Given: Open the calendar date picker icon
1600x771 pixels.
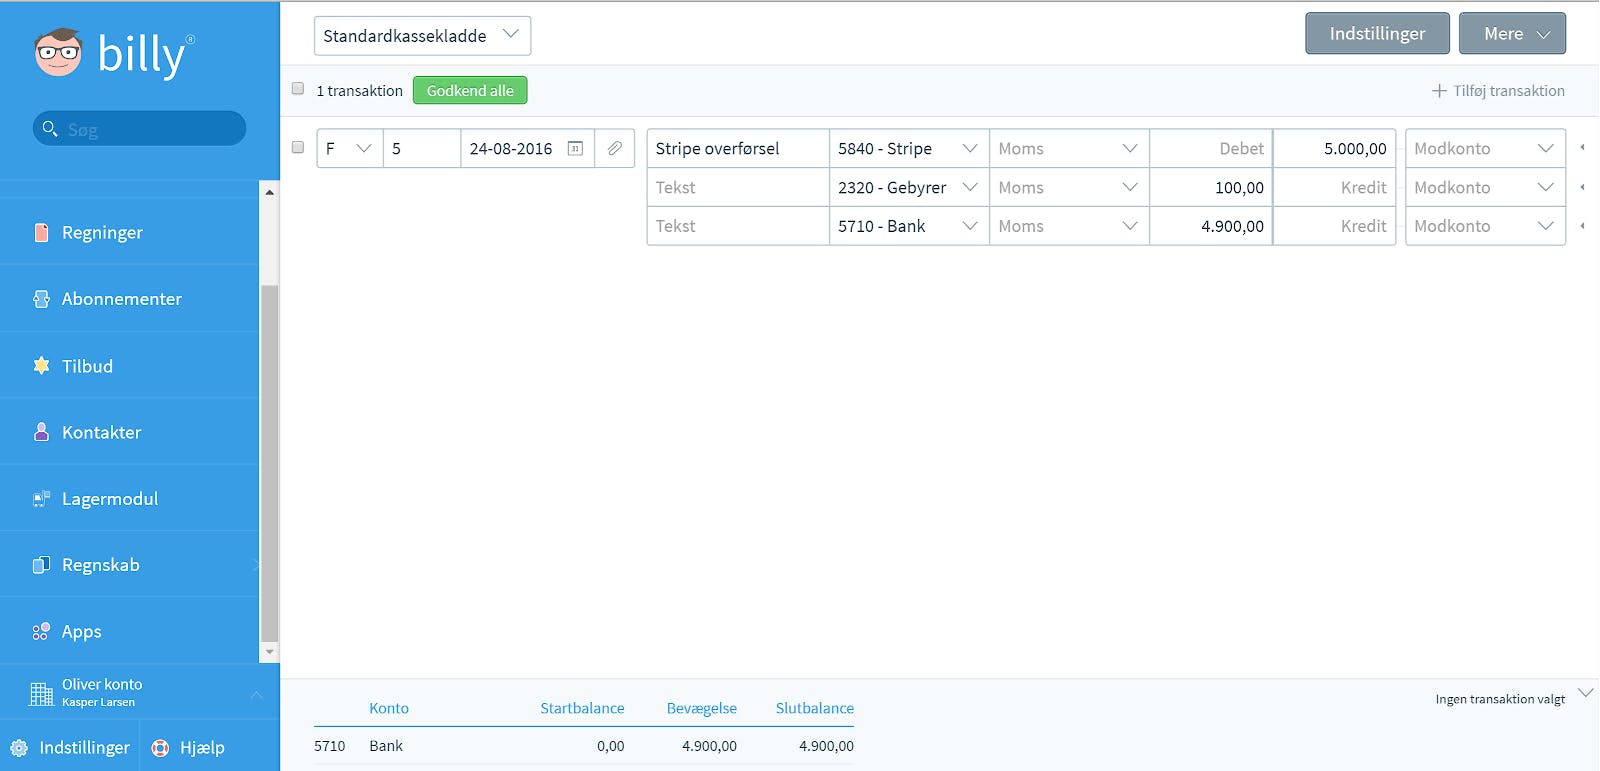Looking at the screenshot, I should tap(575, 148).
